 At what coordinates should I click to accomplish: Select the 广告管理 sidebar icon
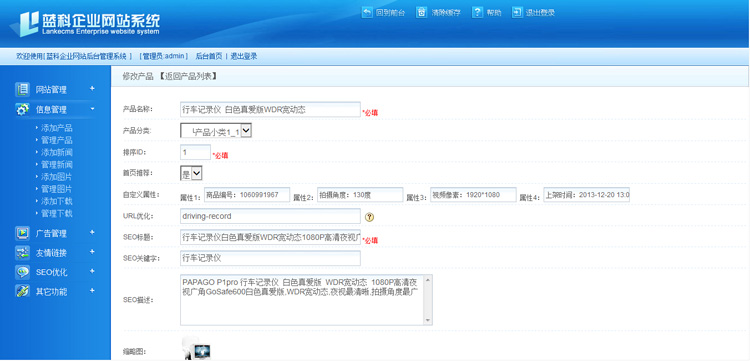[22, 233]
